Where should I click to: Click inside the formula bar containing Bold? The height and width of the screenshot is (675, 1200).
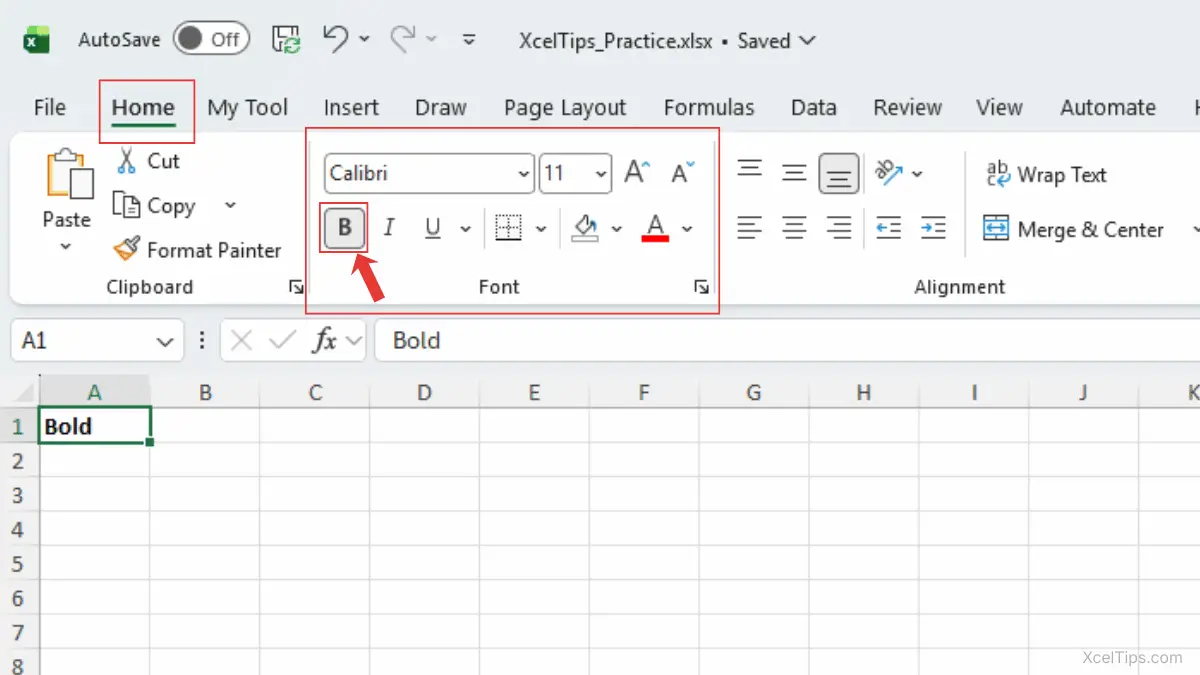(x=780, y=341)
